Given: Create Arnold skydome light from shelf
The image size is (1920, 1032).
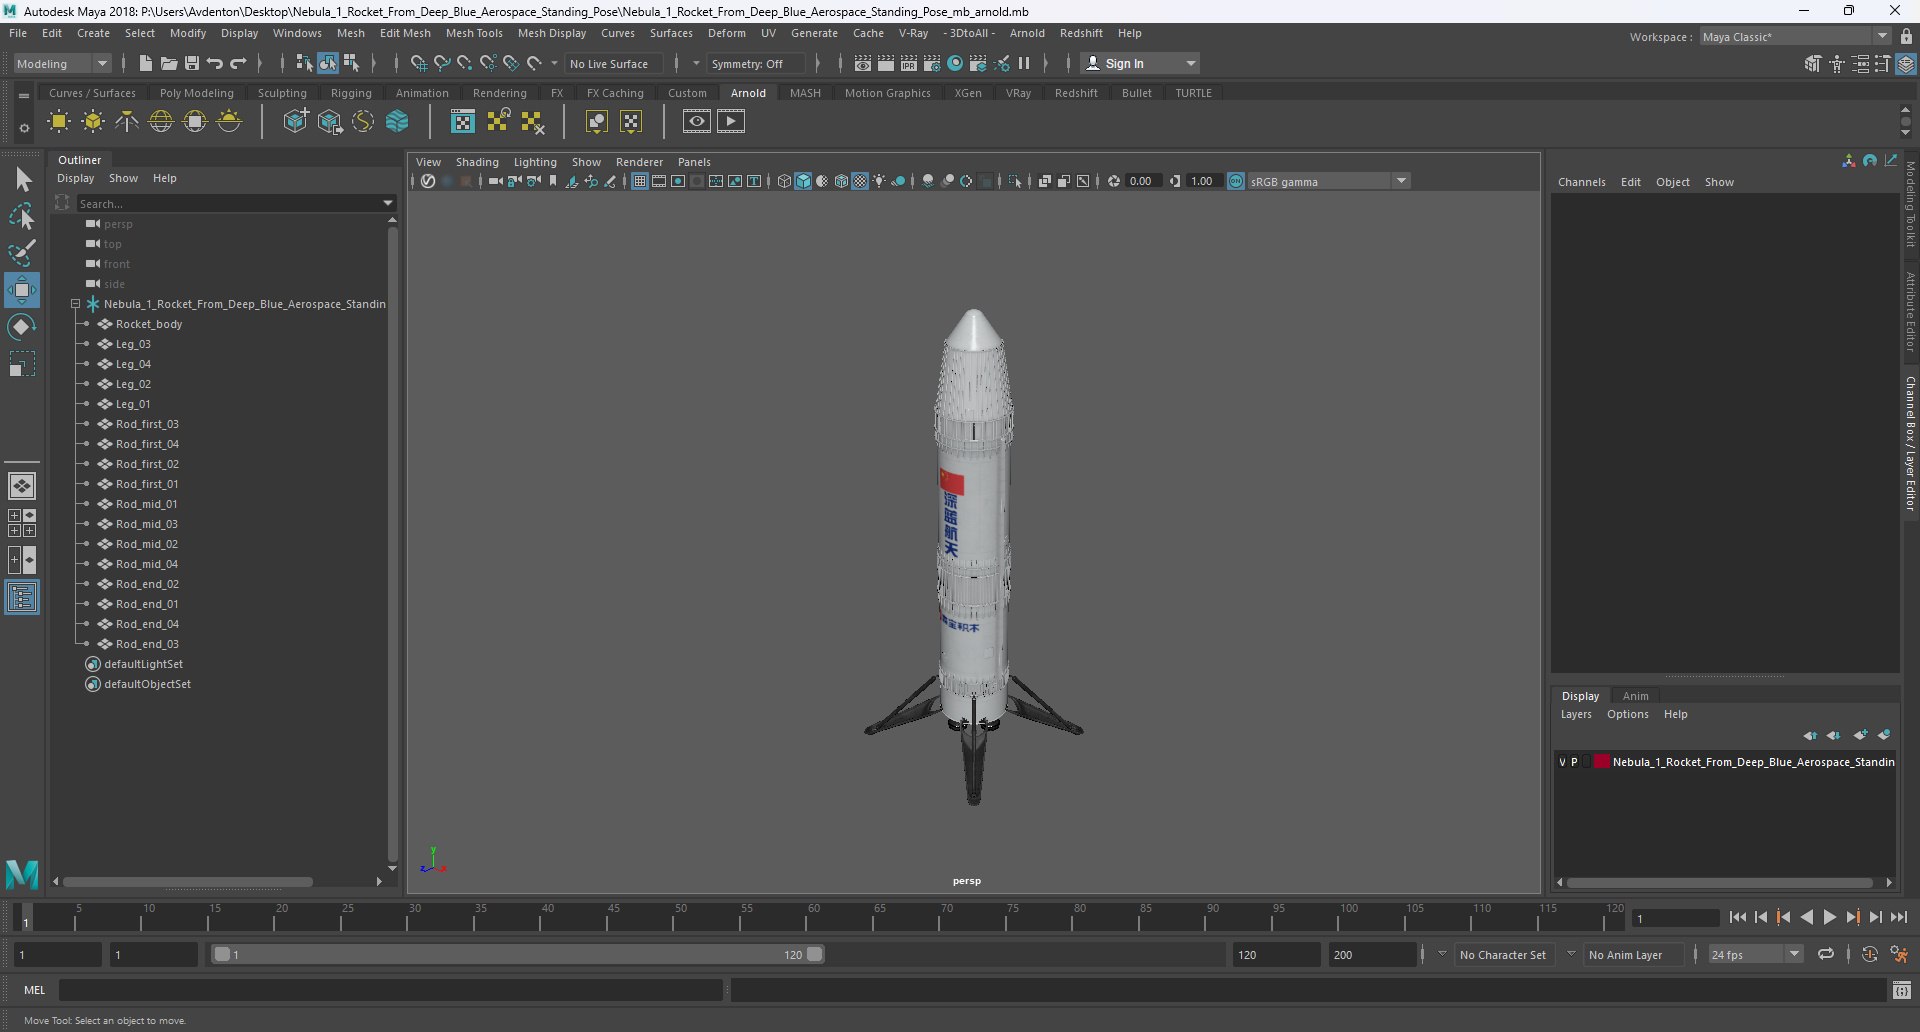Looking at the screenshot, I should (161, 122).
